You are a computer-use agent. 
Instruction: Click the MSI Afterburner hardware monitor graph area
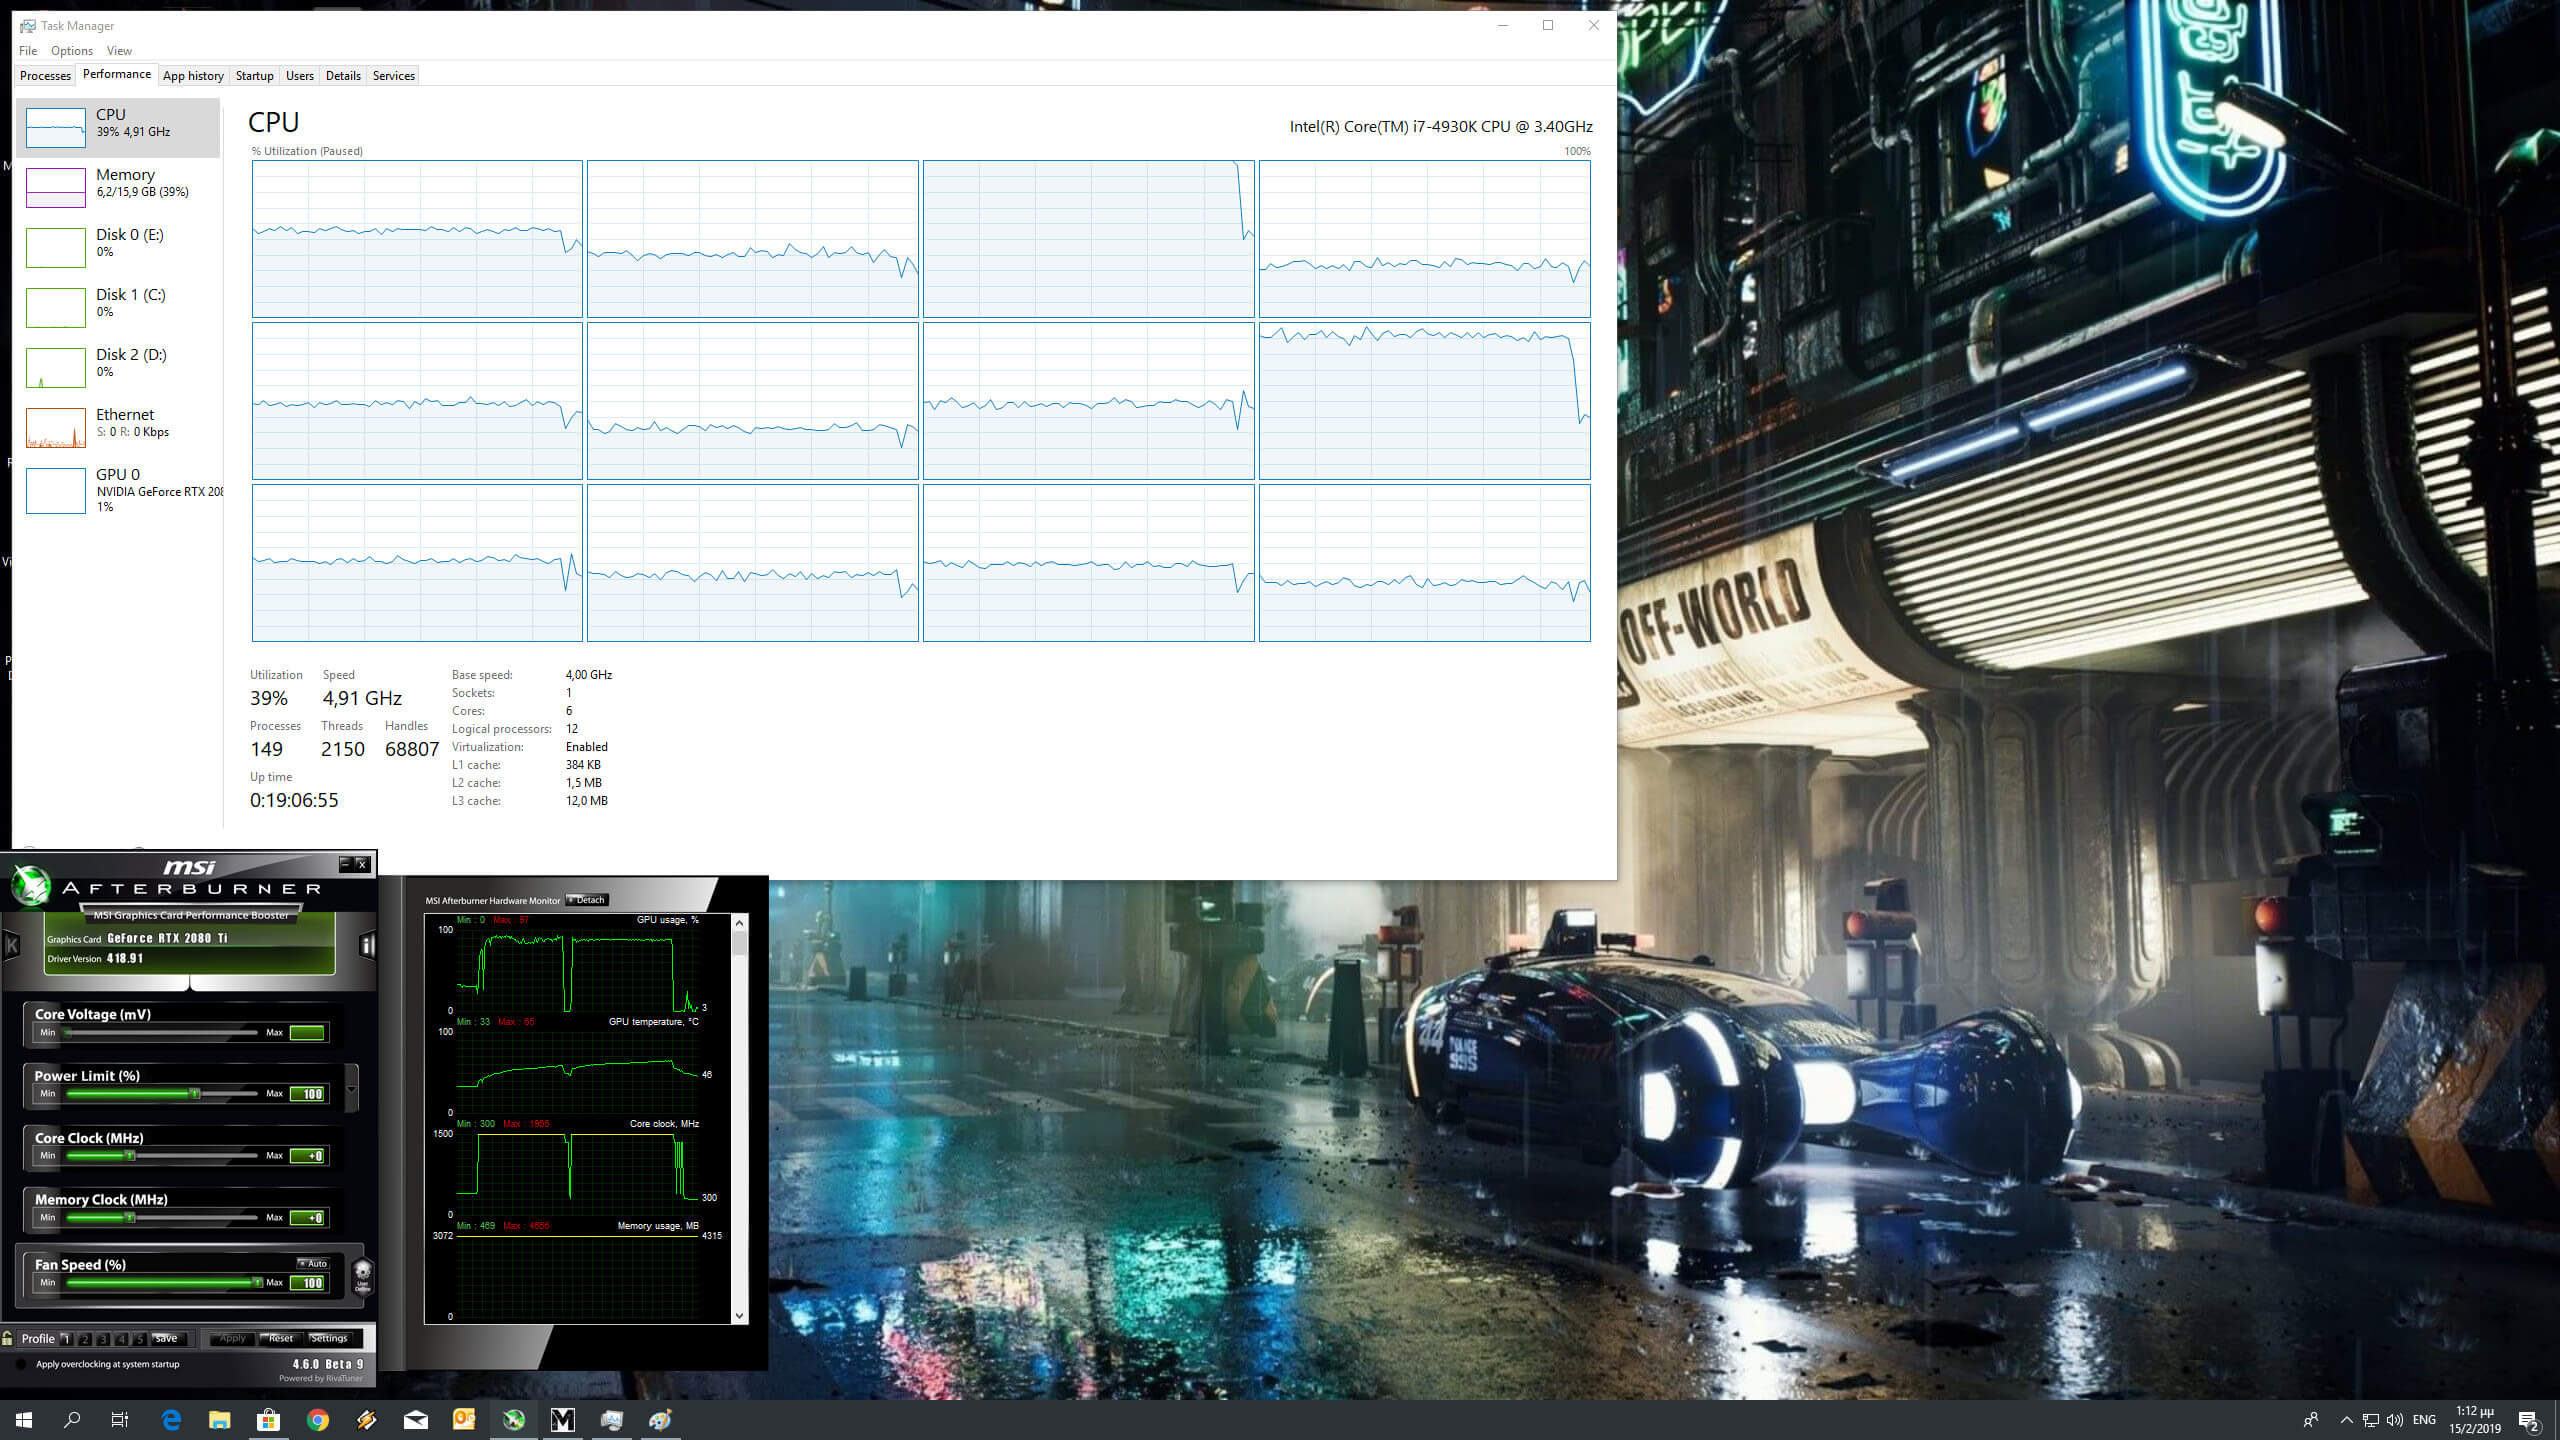580,1108
